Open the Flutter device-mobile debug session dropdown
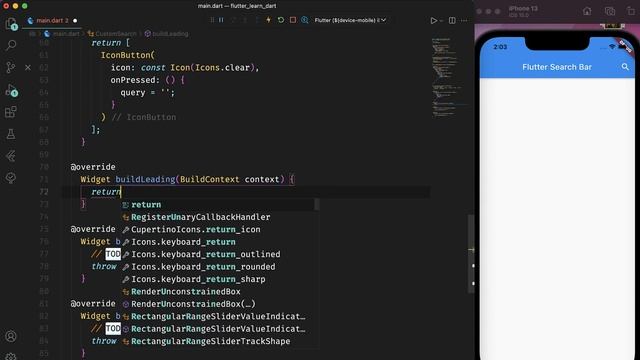Screen dimensions: 640x360 coord(350,20)
